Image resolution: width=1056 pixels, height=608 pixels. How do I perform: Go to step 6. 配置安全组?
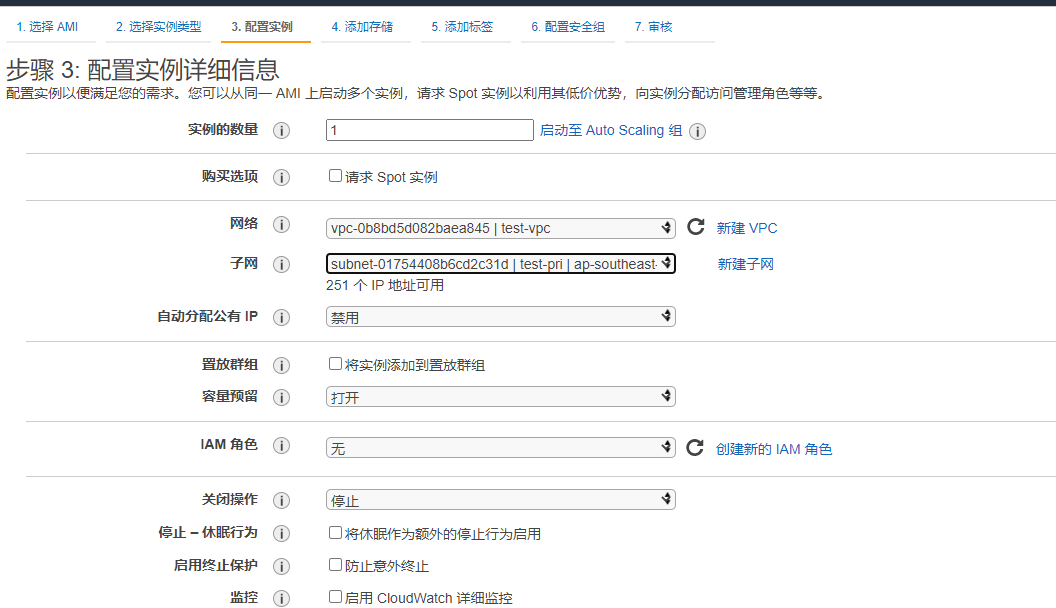coord(568,27)
